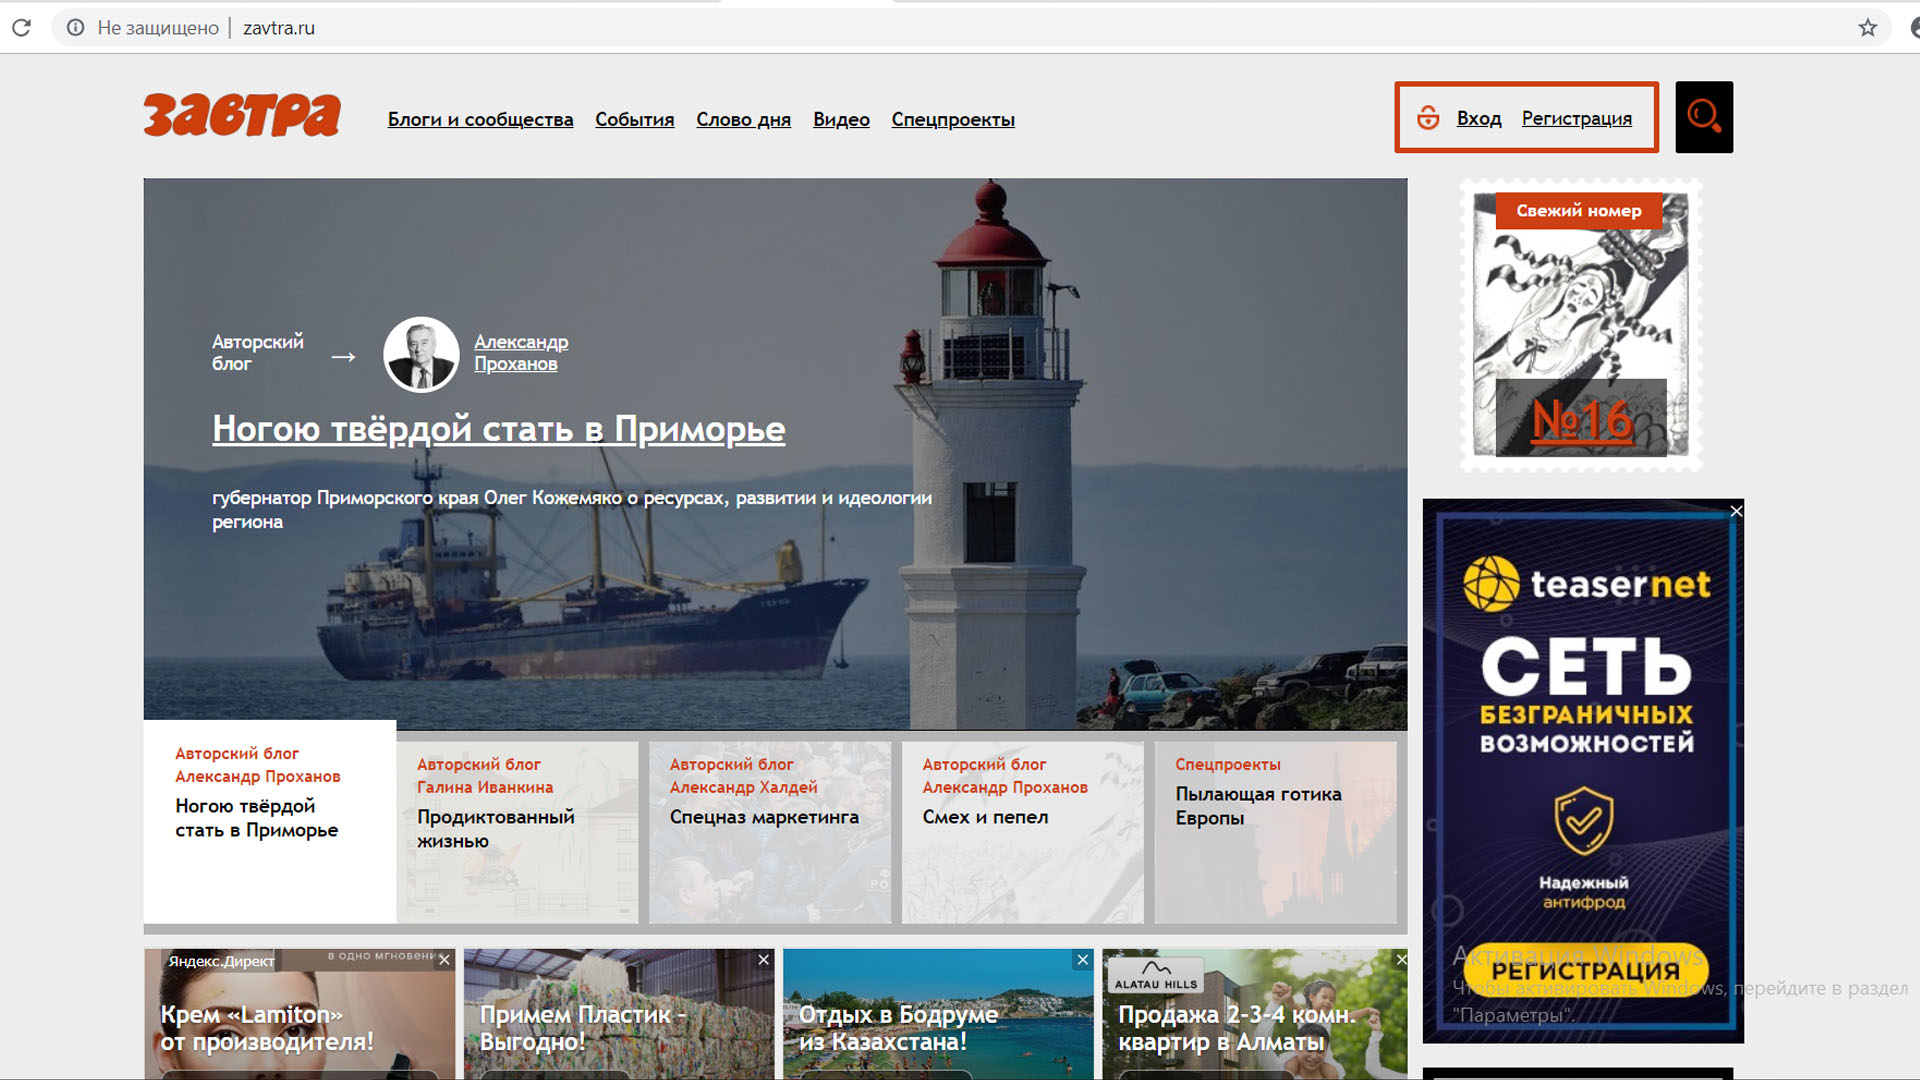Click the Вход login link
This screenshot has height=1080, width=1920.
tap(1478, 118)
